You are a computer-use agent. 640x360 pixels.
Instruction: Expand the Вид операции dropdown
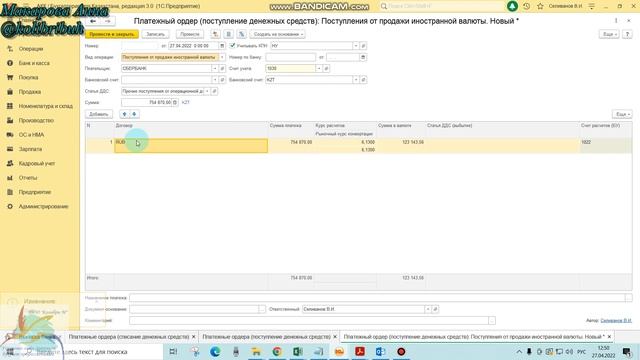(x=222, y=57)
